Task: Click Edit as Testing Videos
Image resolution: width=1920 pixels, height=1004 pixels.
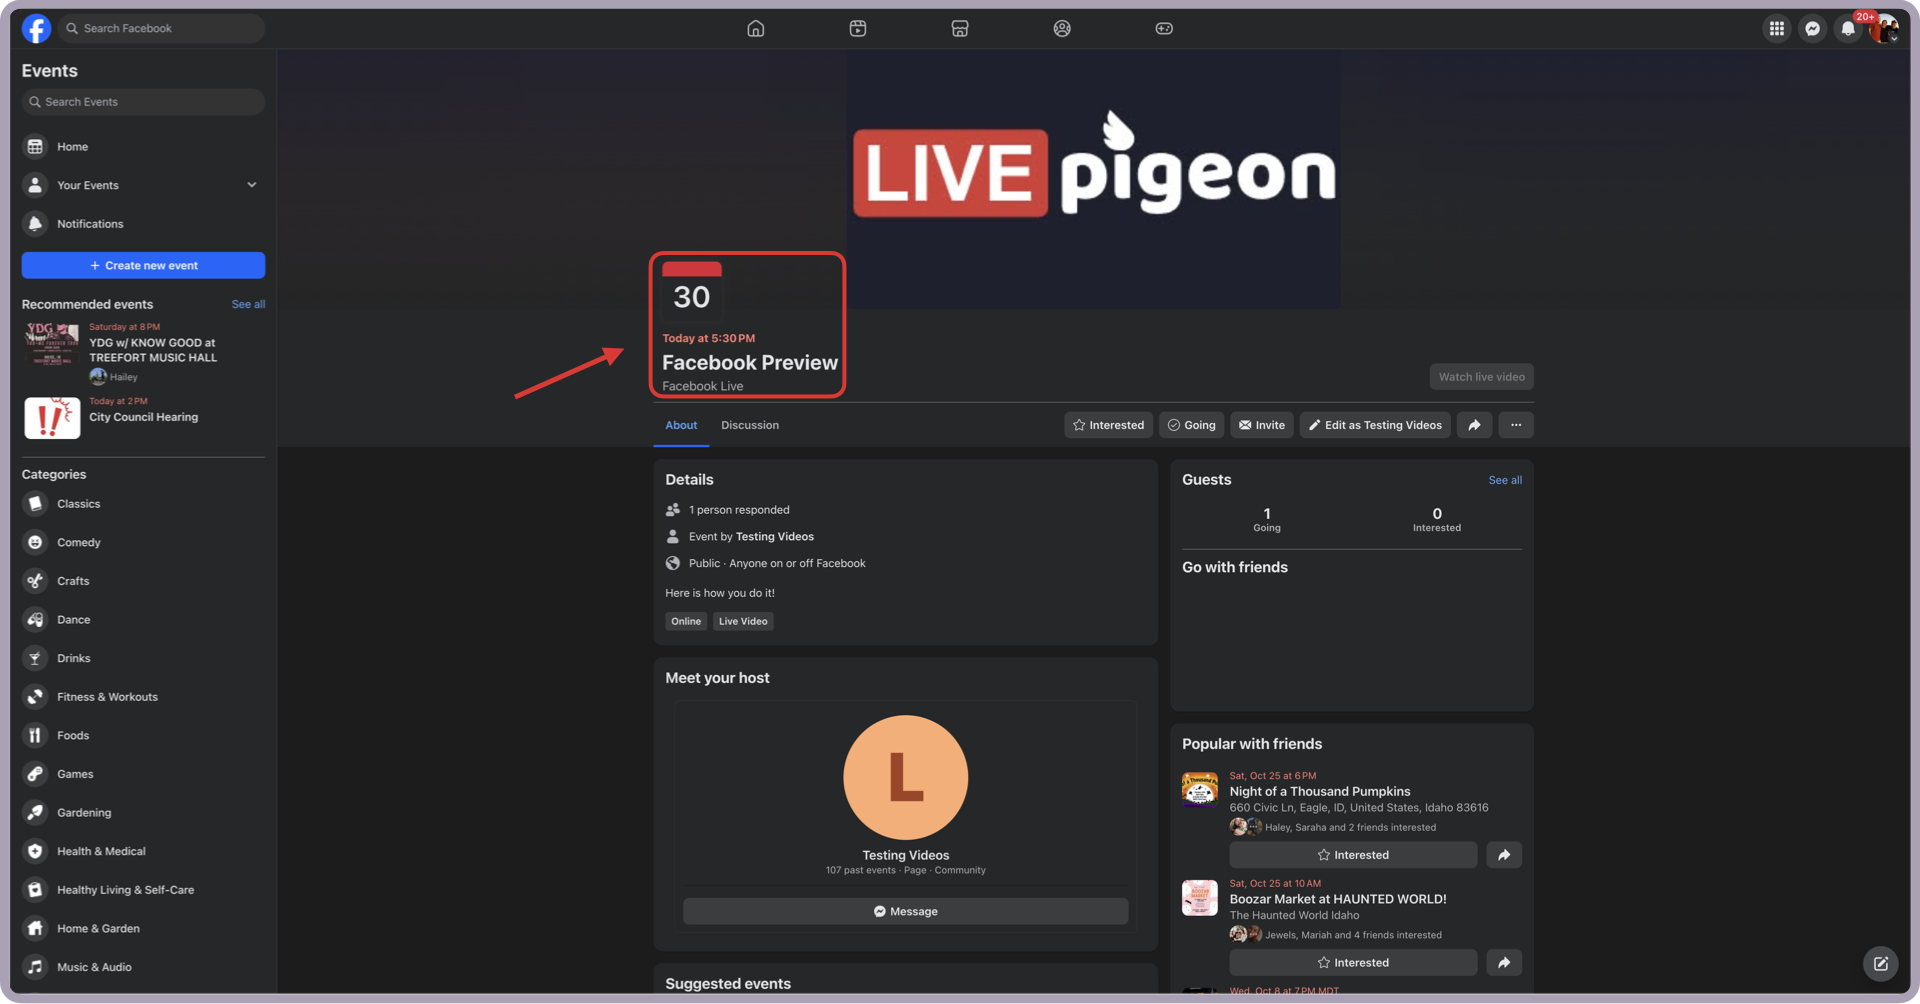Action: [1375, 425]
